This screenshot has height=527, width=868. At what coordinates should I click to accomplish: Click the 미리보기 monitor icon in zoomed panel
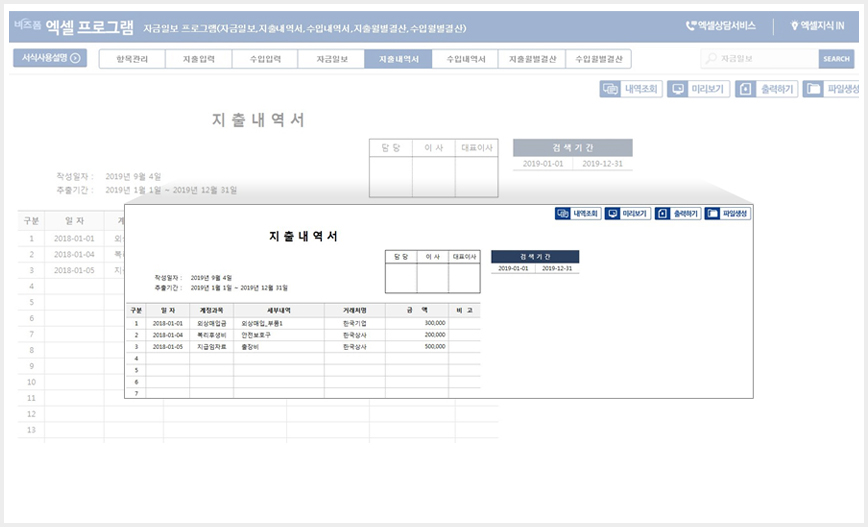point(612,214)
